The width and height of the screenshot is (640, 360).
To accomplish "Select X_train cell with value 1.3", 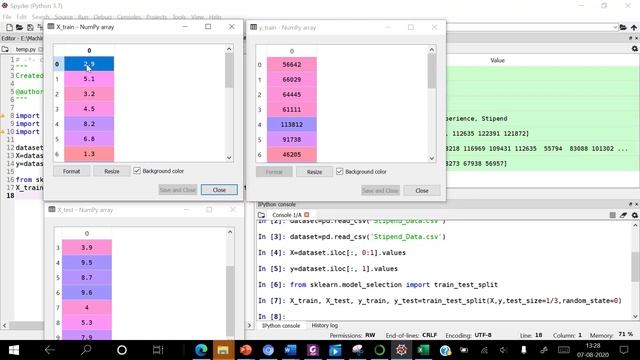I will tap(89, 154).
